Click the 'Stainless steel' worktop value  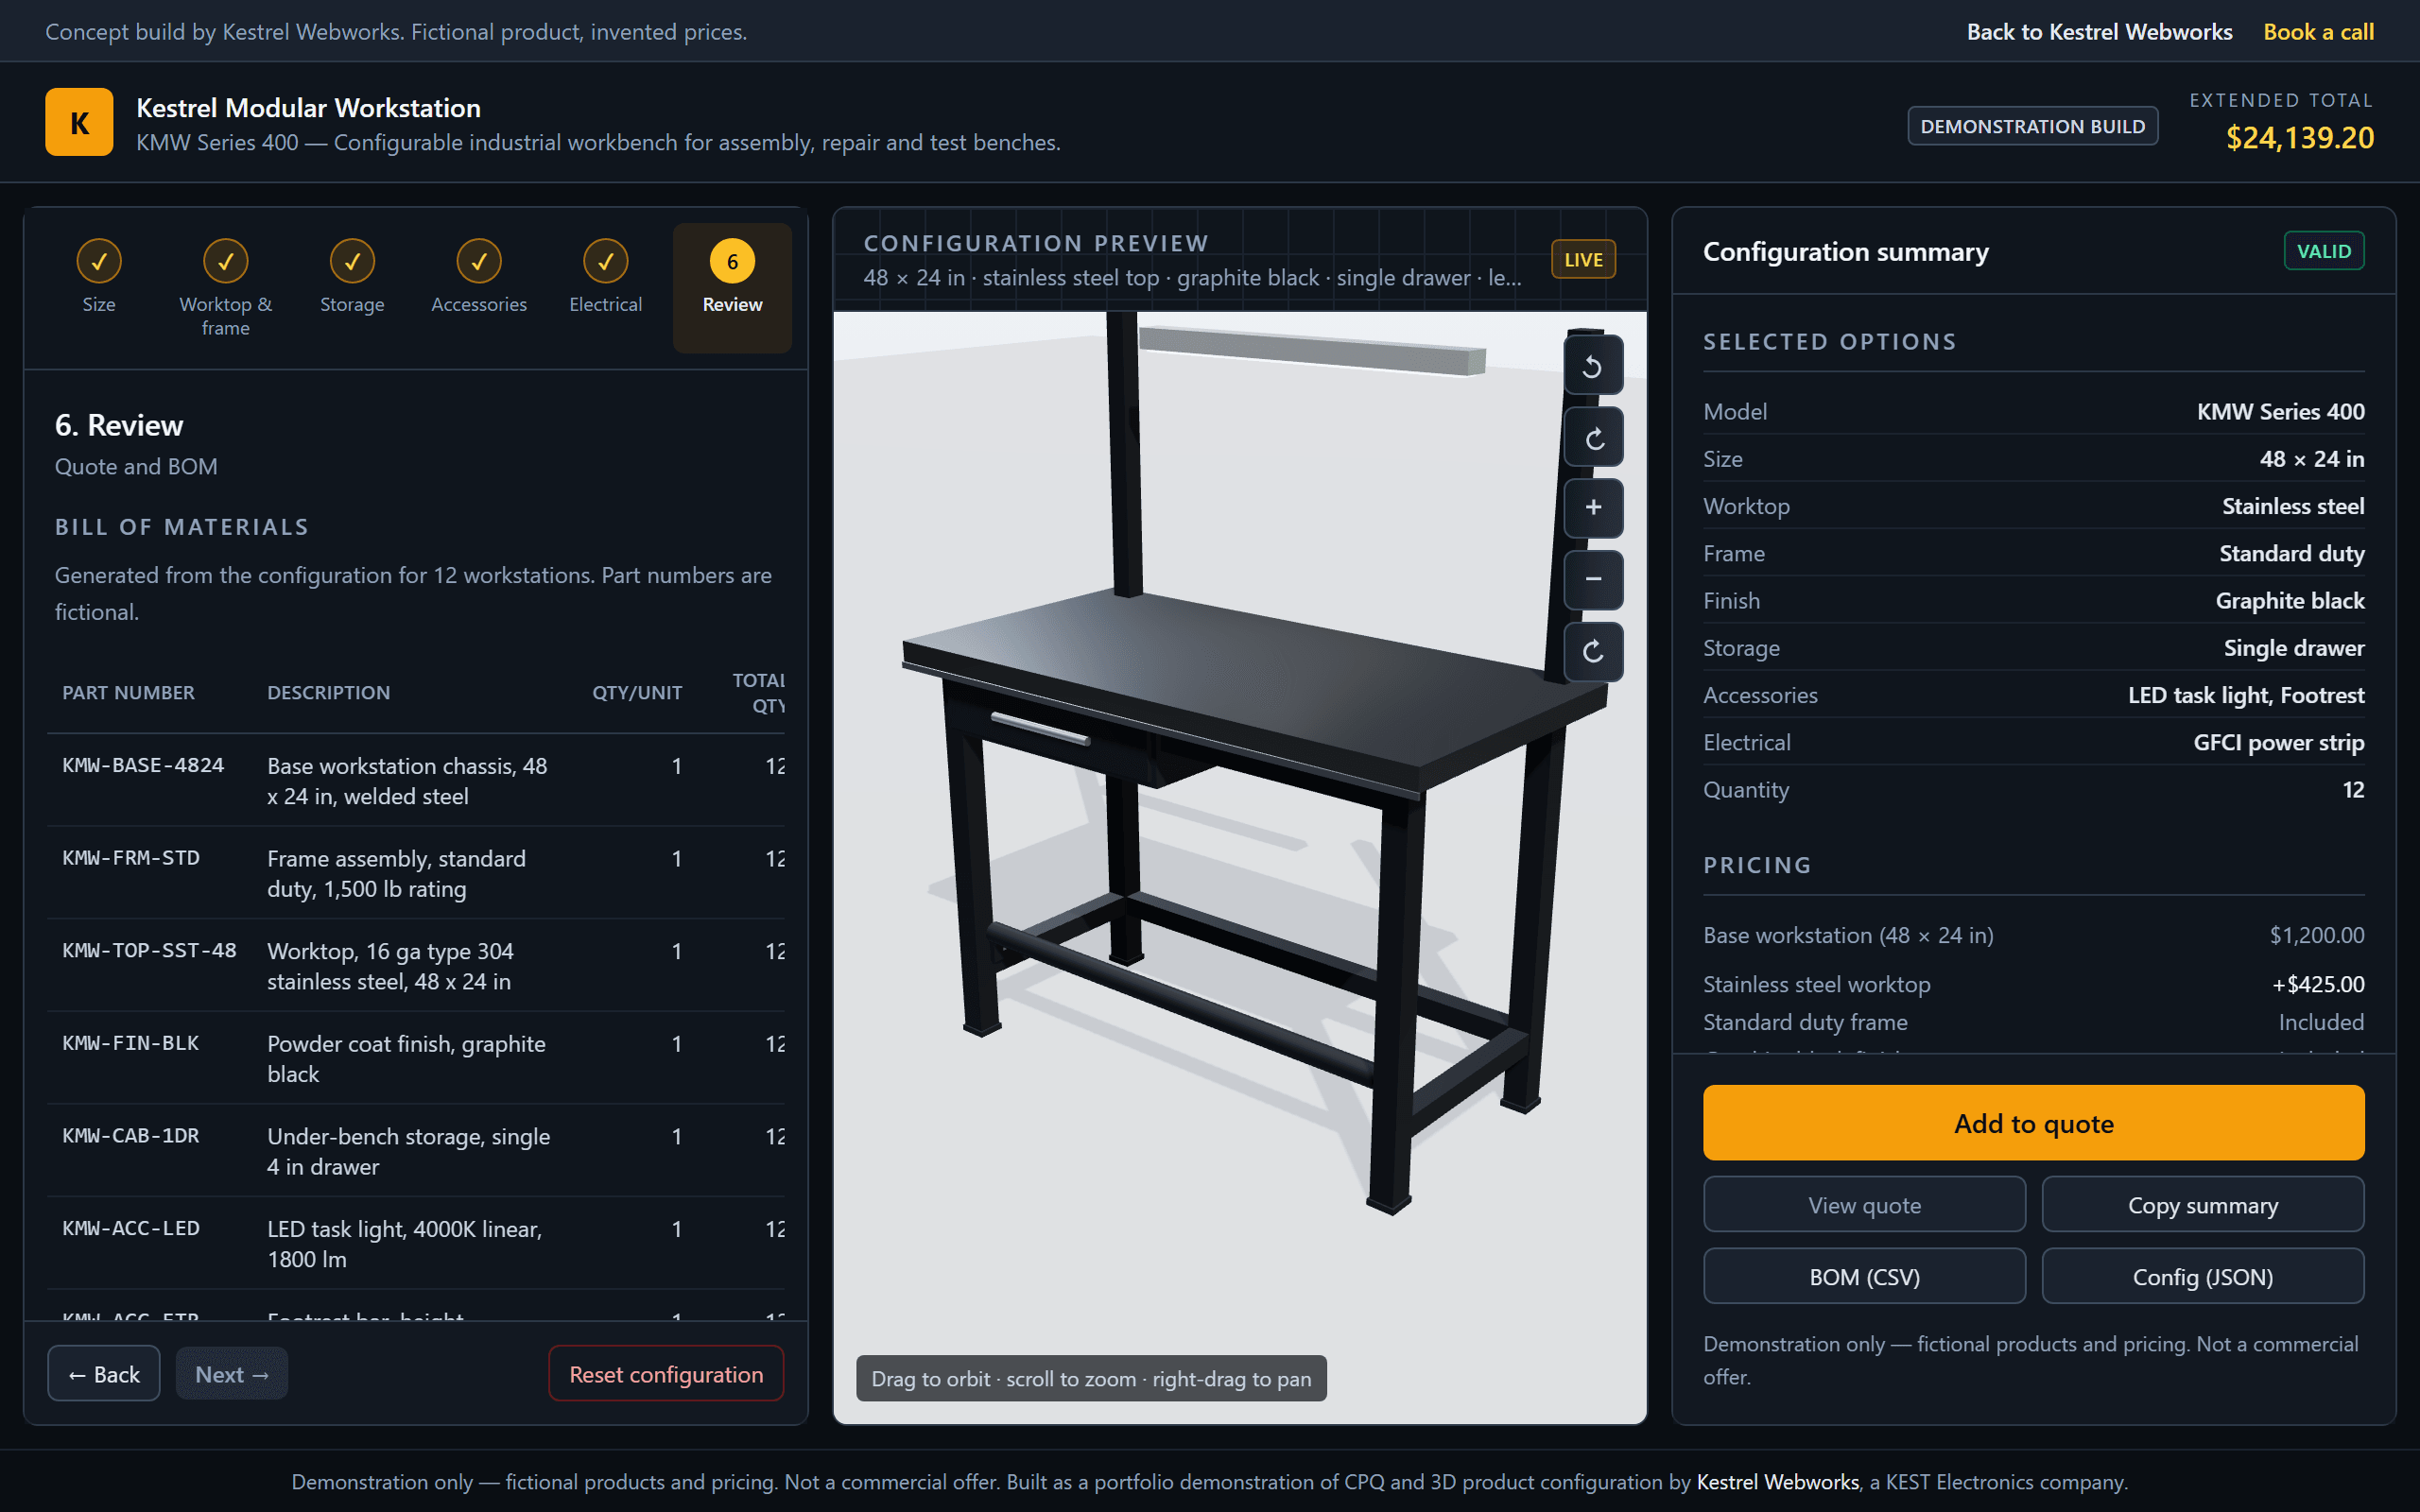point(2293,506)
